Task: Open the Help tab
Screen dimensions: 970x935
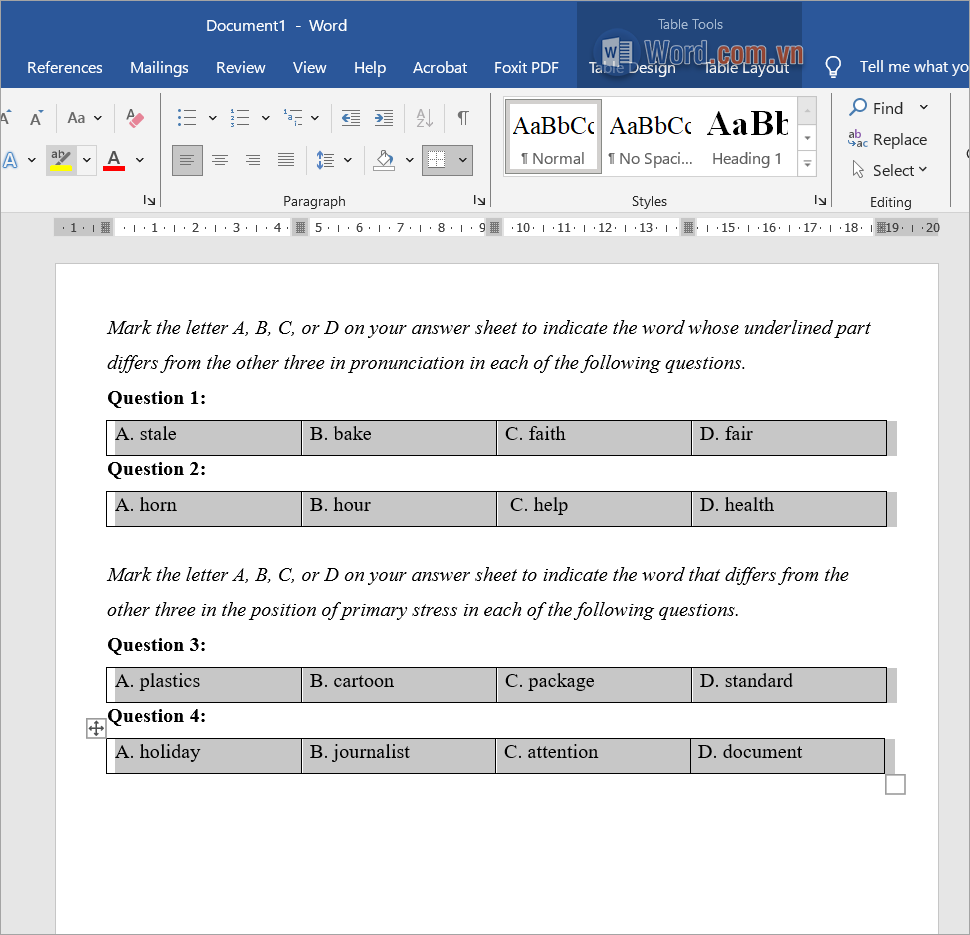Action: pyautogui.click(x=370, y=67)
